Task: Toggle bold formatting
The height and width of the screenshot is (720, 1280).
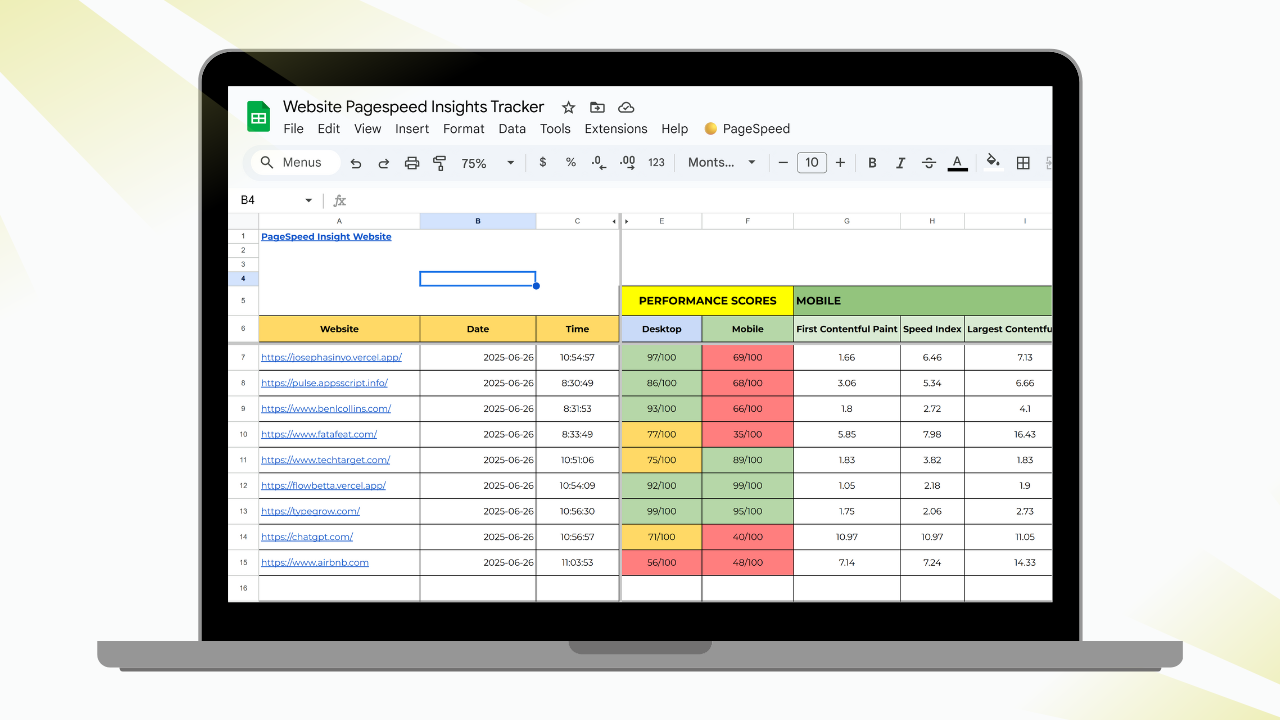Action: coord(872,163)
